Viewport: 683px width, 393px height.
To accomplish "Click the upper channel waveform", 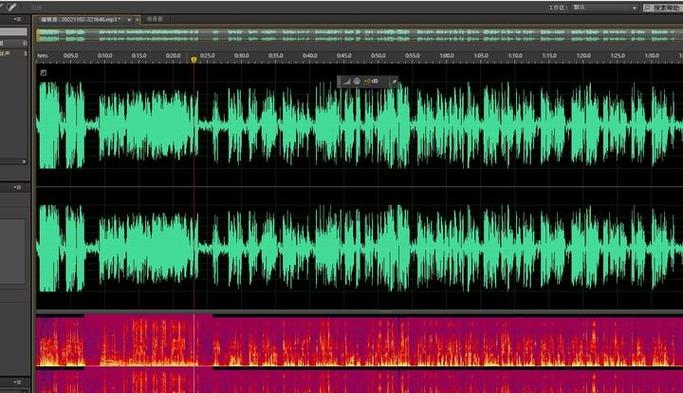I will [359, 125].
